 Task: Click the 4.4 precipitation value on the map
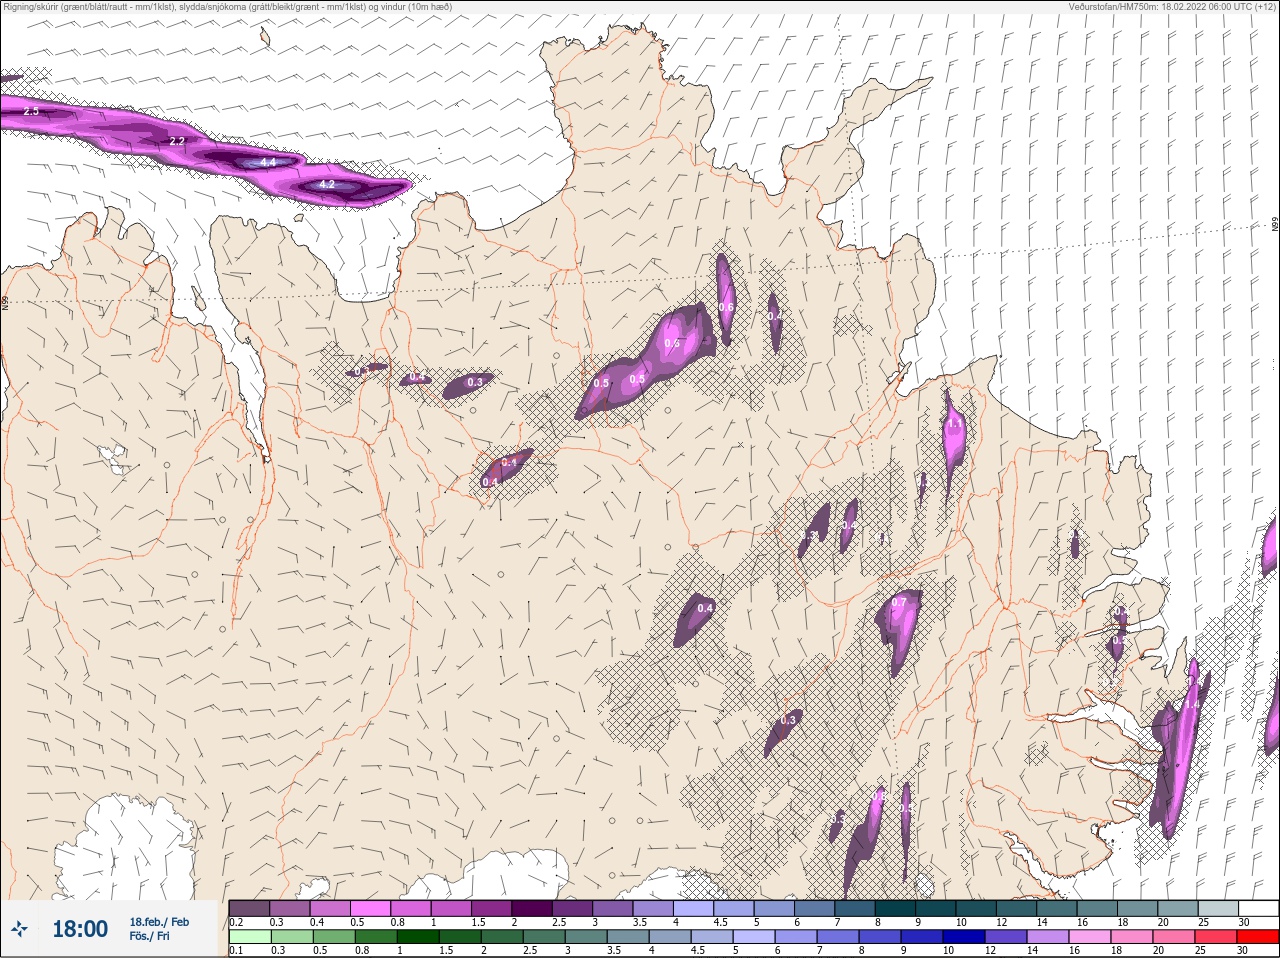point(268,162)
